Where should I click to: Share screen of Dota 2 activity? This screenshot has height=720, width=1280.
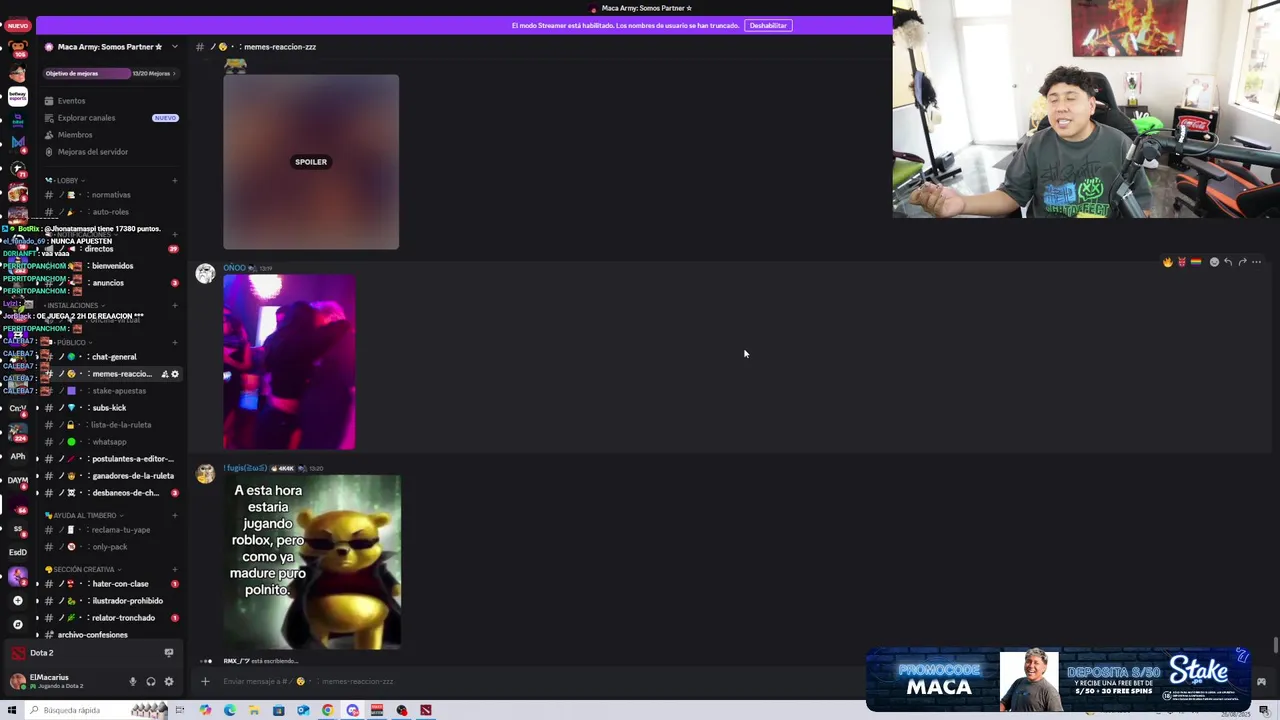point(168,653)
